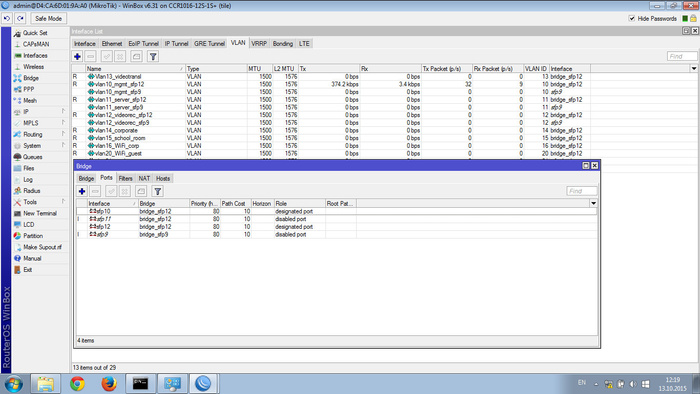700x394 pixels.
Task: Open New Terminal
Action: (x=40, y=213)
